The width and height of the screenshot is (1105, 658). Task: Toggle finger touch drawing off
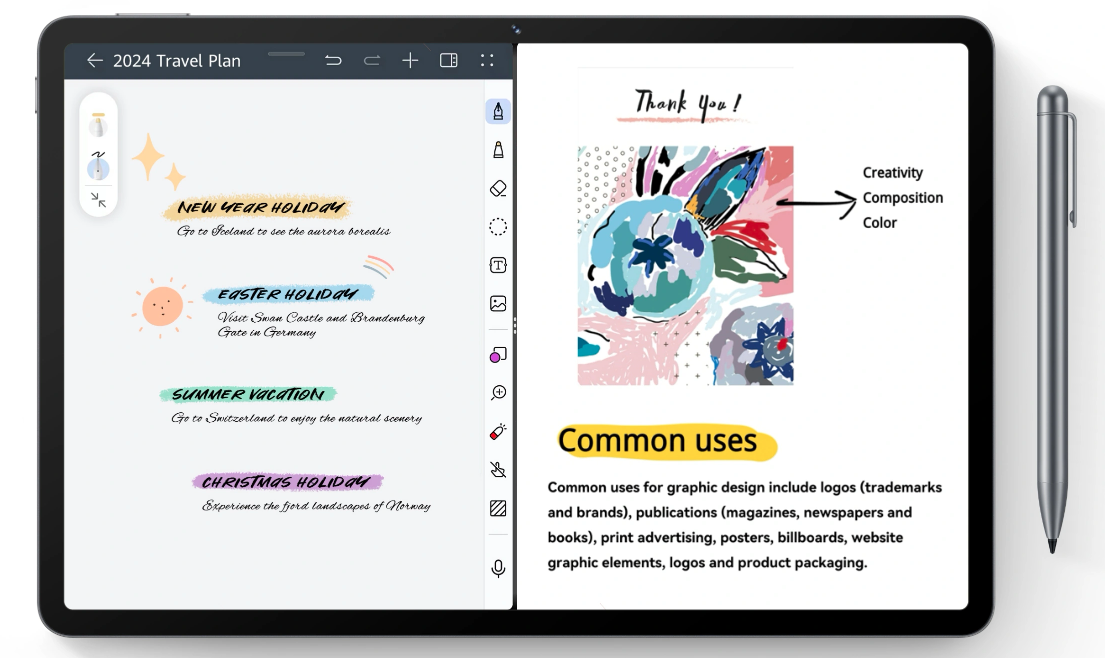[498, 469]
